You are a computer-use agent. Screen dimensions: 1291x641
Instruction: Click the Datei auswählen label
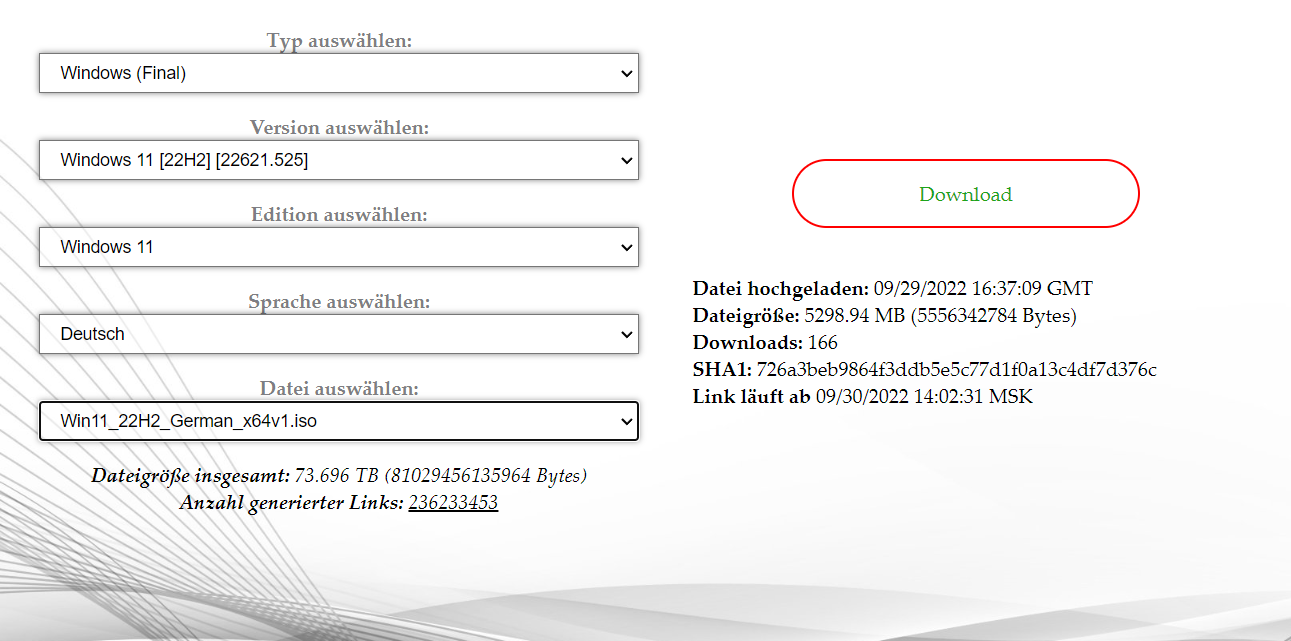[x=339, y=389]
